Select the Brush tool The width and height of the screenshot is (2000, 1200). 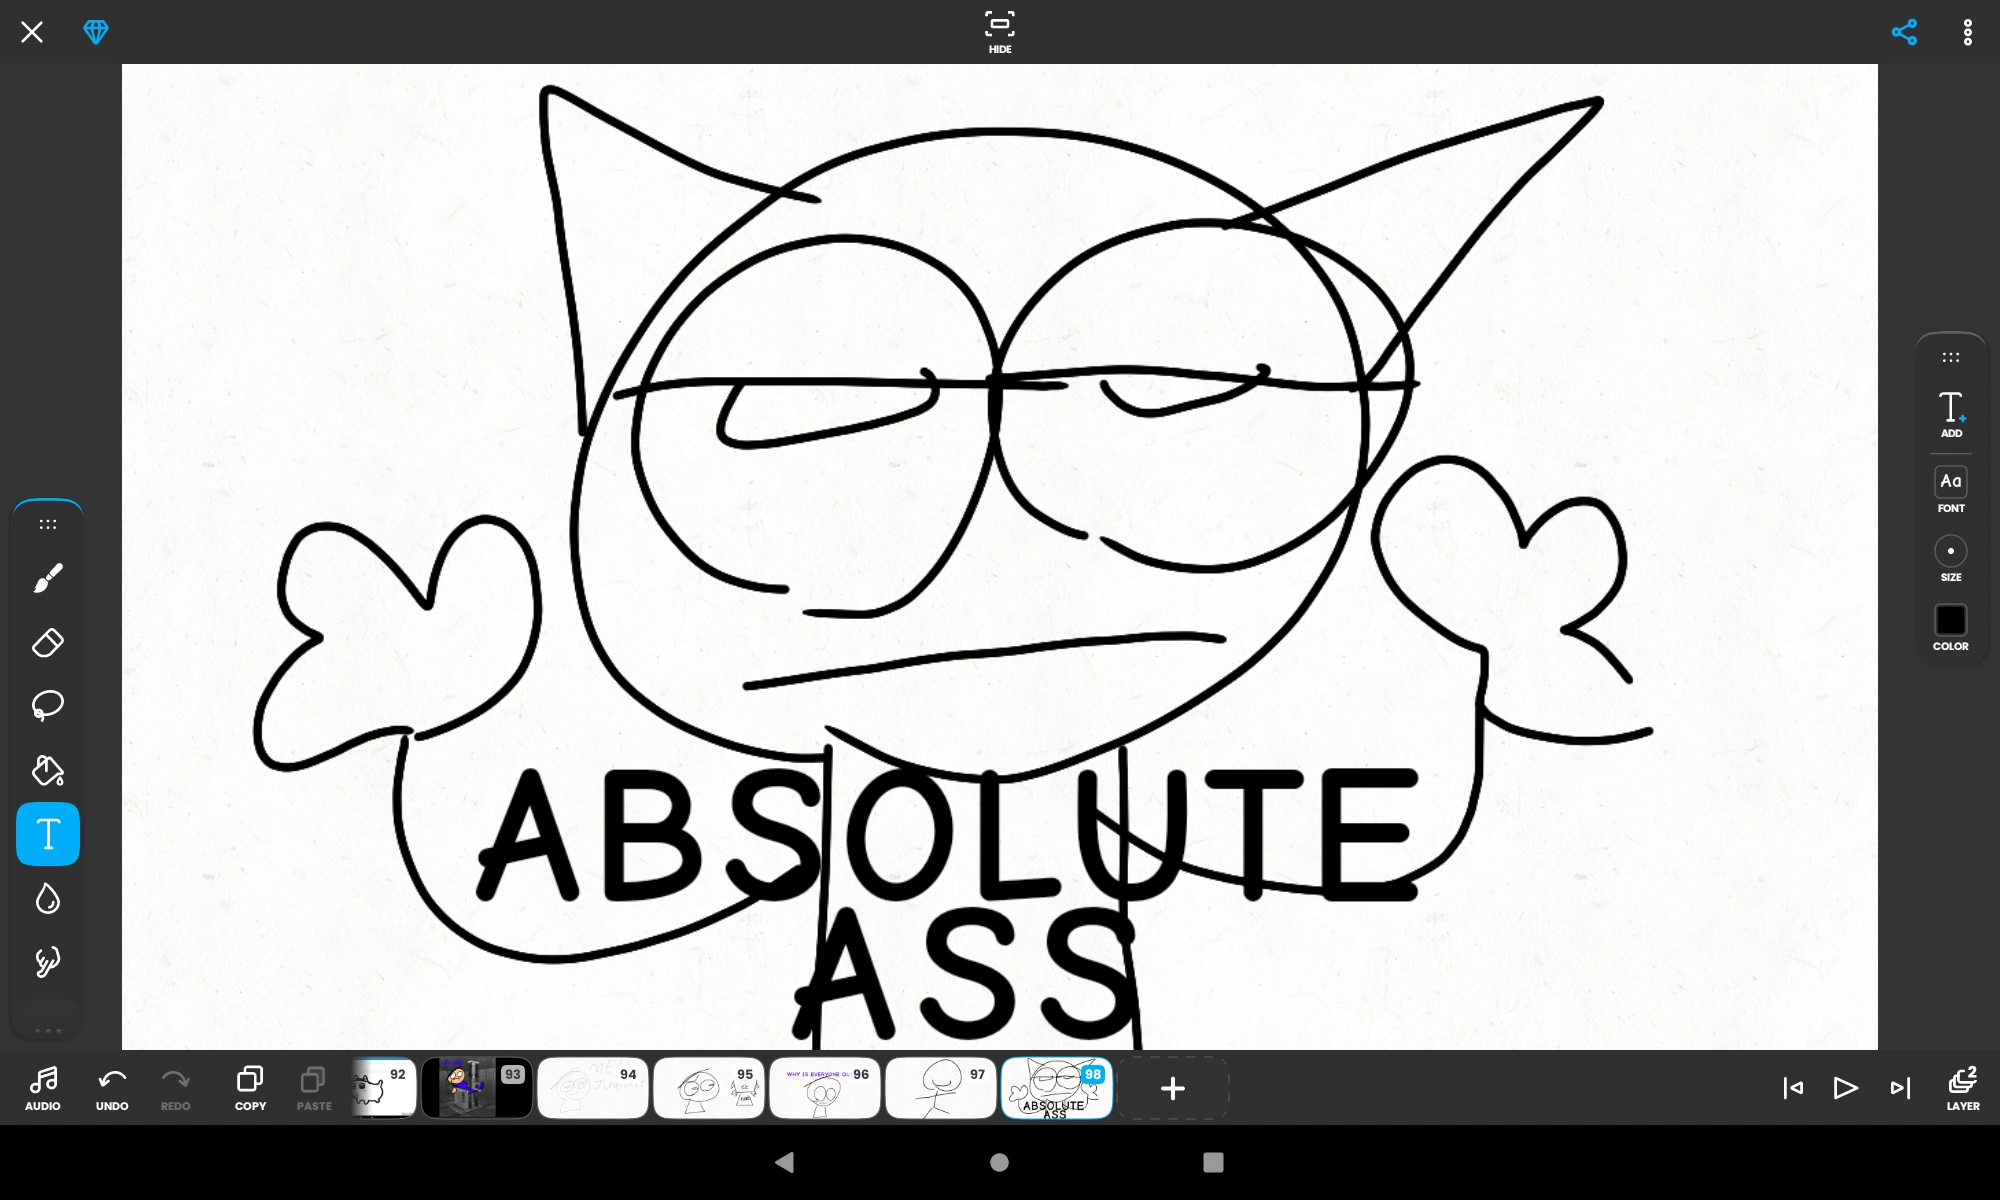(47, 577)
